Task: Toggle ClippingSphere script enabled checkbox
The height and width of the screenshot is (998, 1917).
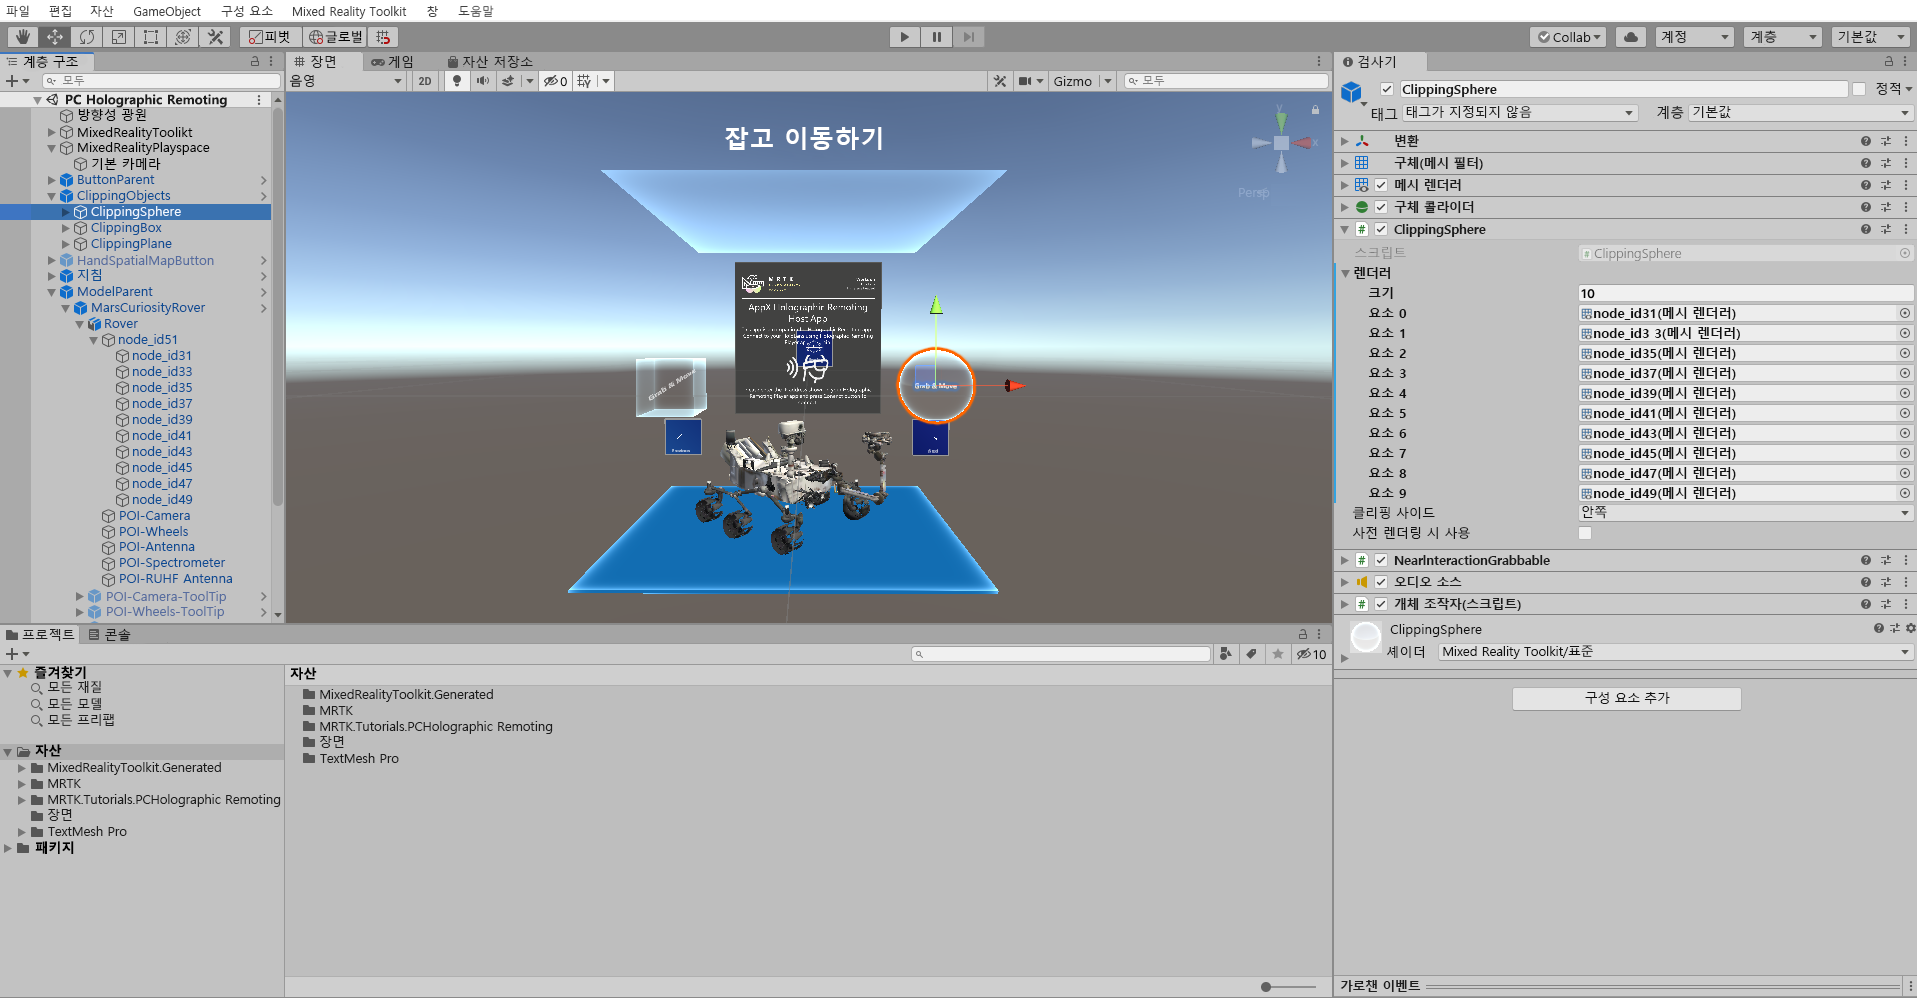Action: [x=1381, y=229]
